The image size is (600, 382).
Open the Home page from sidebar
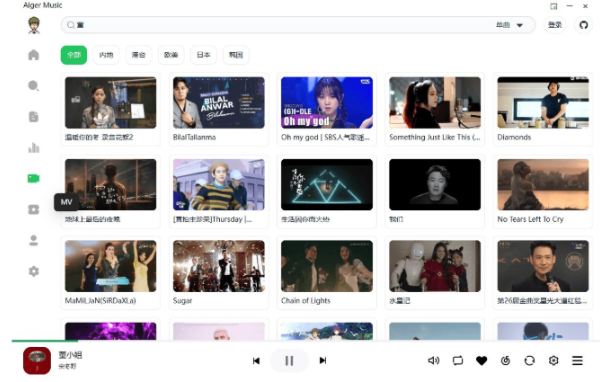[x=34, y=55]
